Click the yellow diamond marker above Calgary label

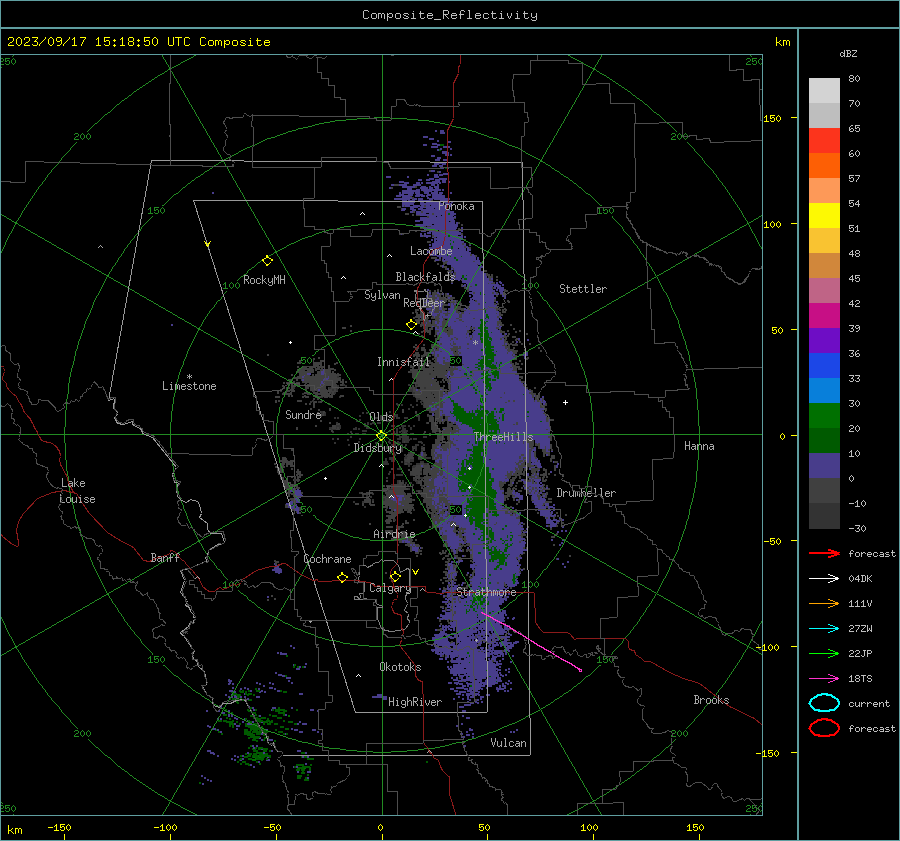(395, 576)
